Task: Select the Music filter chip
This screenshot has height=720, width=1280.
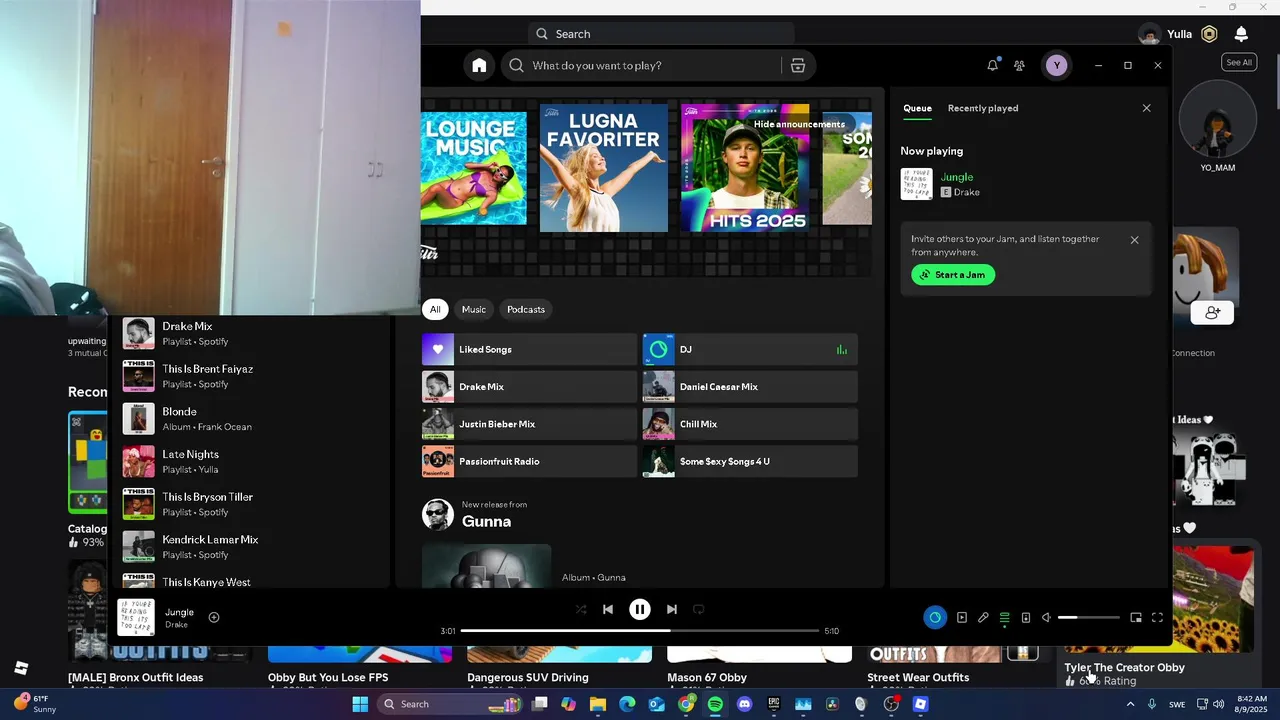Action: click(474, 309)
